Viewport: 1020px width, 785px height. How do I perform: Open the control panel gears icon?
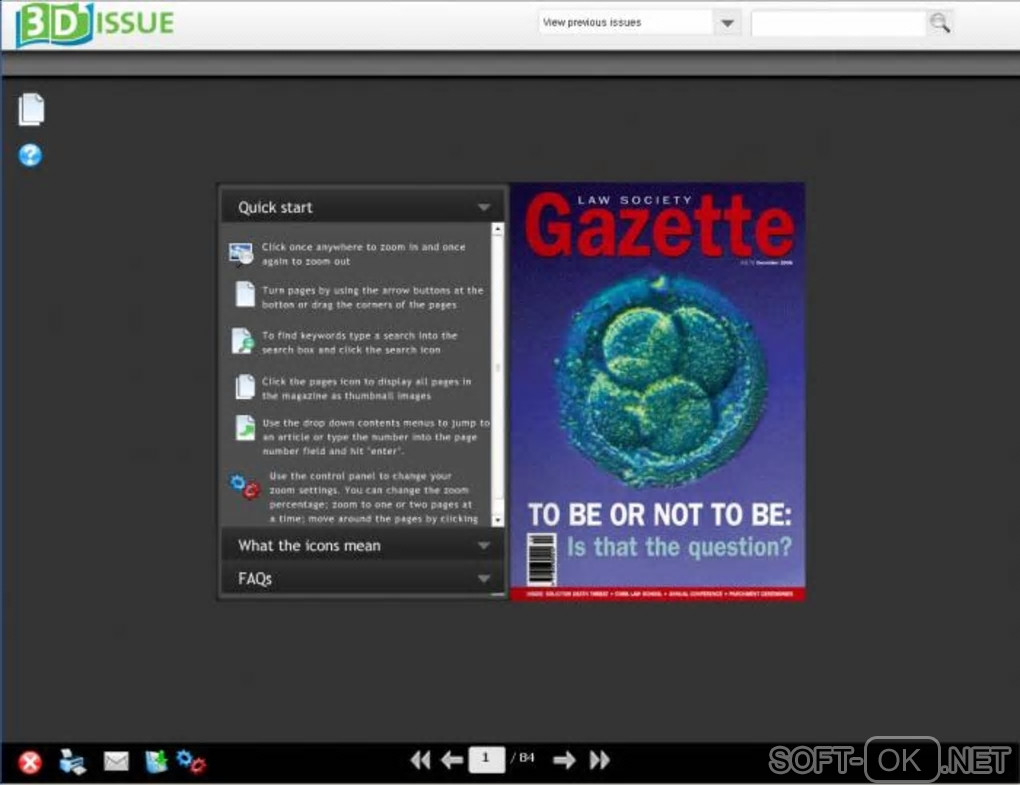[x=190, y=762]
